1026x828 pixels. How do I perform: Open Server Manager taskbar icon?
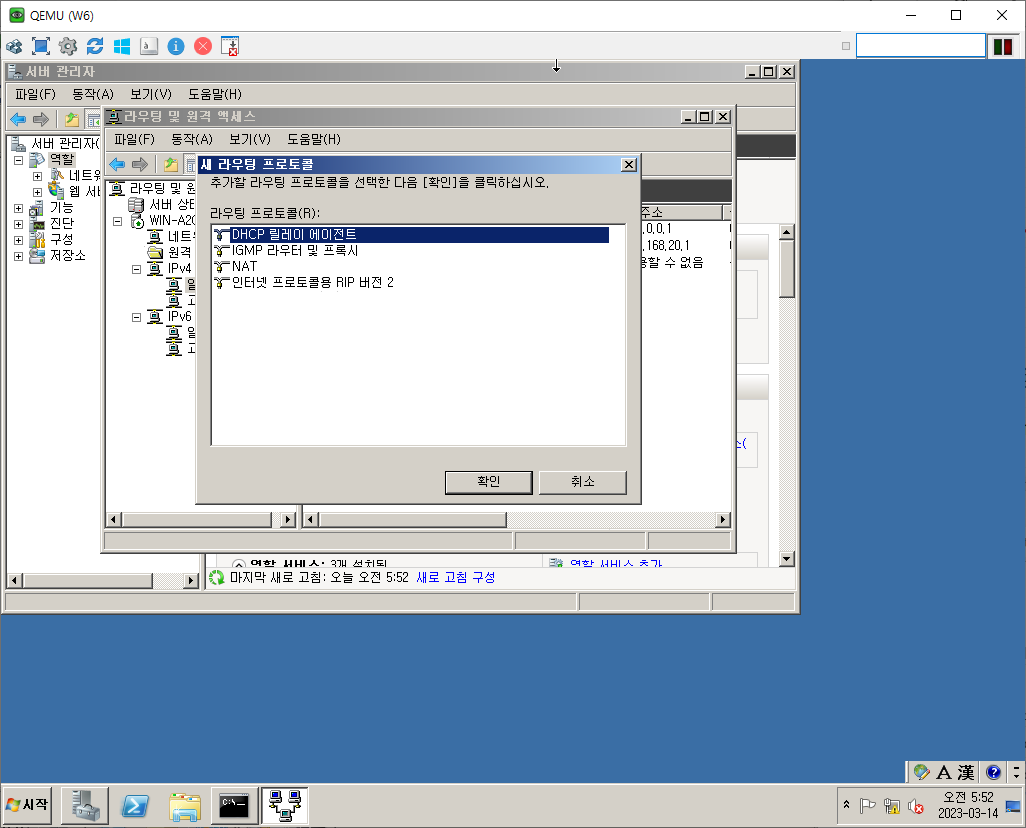(85, 805)
